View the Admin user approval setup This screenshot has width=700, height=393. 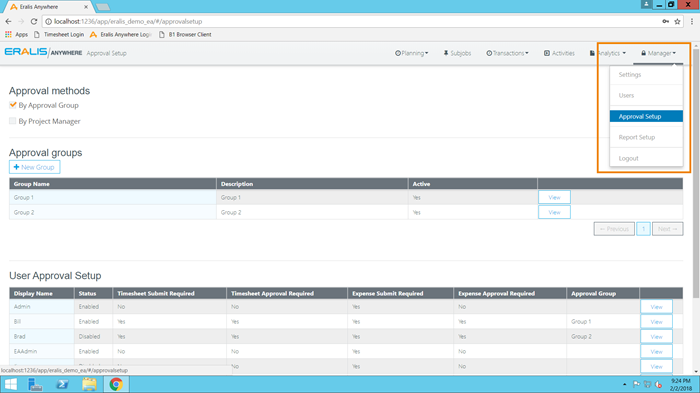pos(656,307)
